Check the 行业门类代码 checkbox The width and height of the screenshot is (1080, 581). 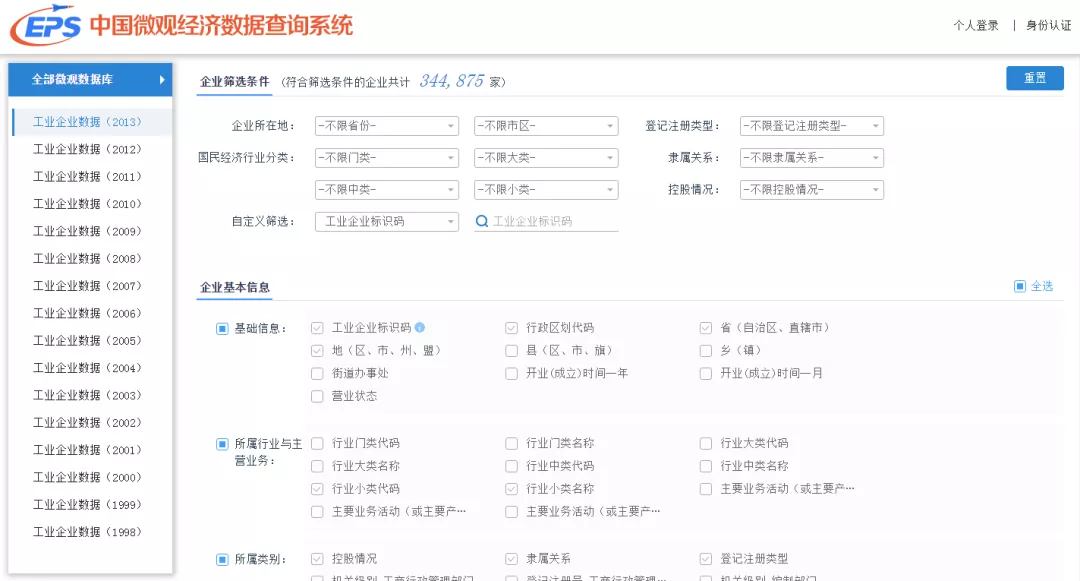(317, 443)
